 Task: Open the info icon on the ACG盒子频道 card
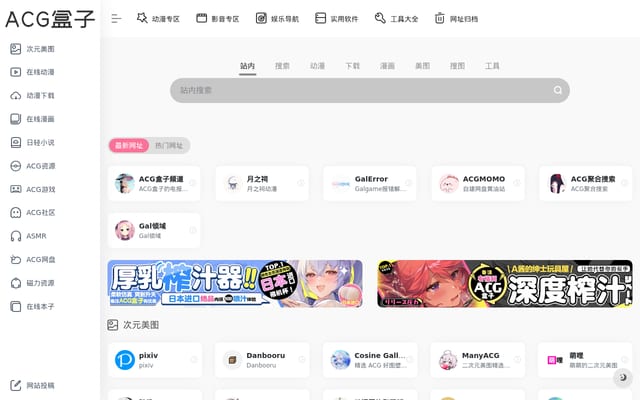tap(193, 183)
